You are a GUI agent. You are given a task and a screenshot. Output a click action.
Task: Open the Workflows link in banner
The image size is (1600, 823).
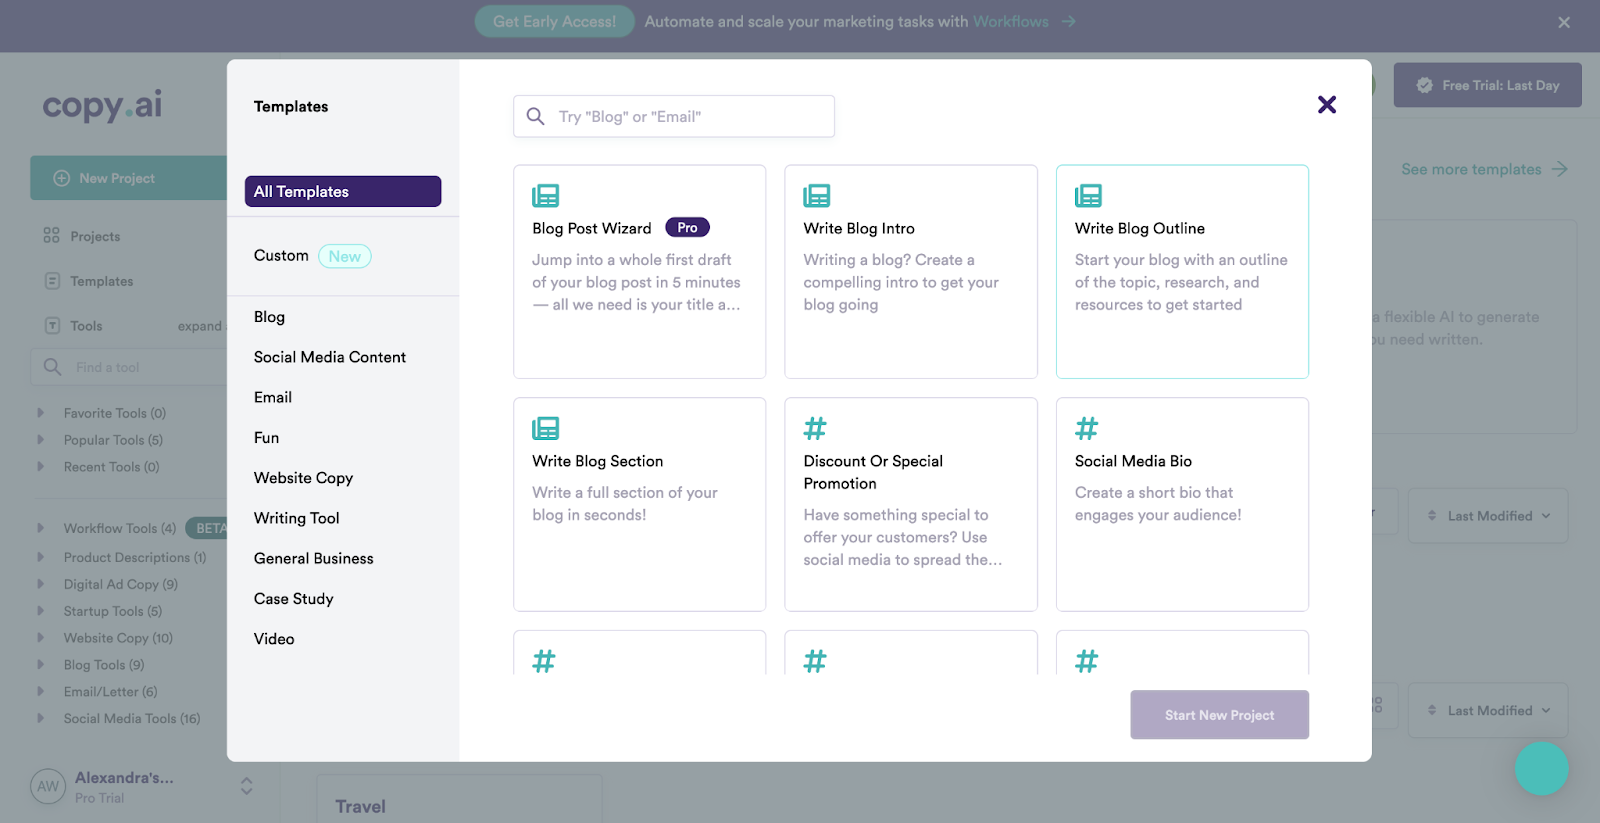tap(1011, 21)
